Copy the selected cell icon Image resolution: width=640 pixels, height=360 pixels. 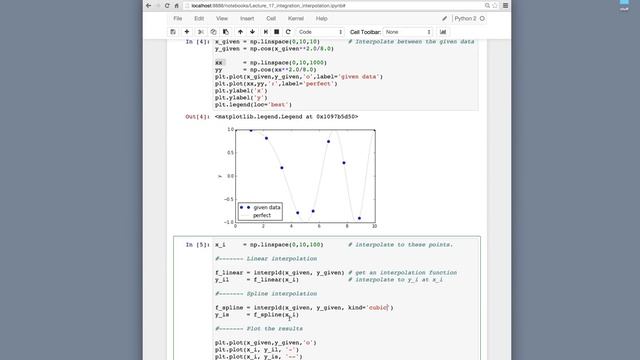(213, 32)
